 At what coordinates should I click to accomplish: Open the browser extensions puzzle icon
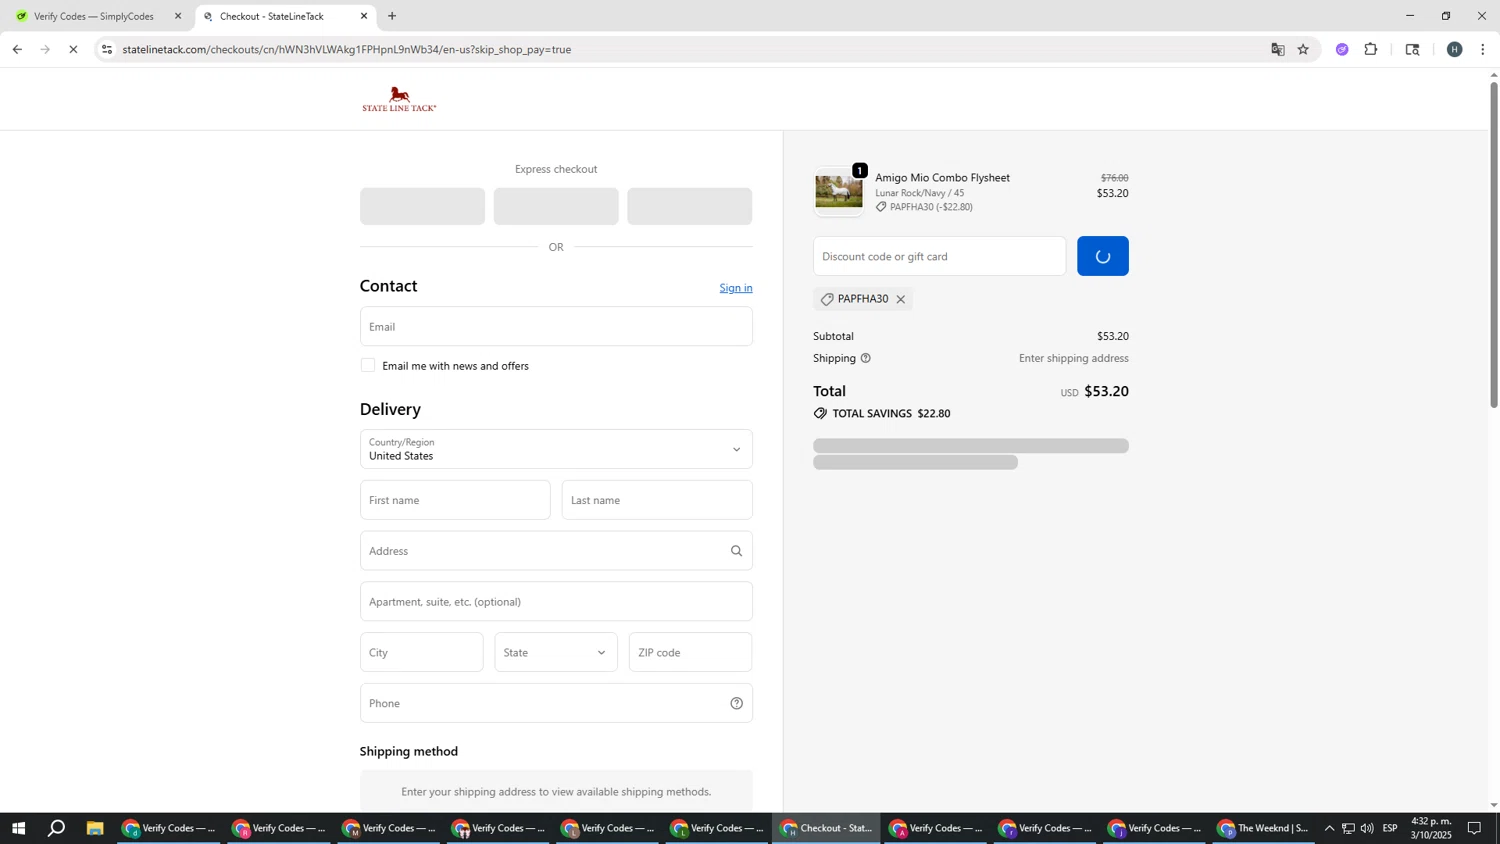1371,49
